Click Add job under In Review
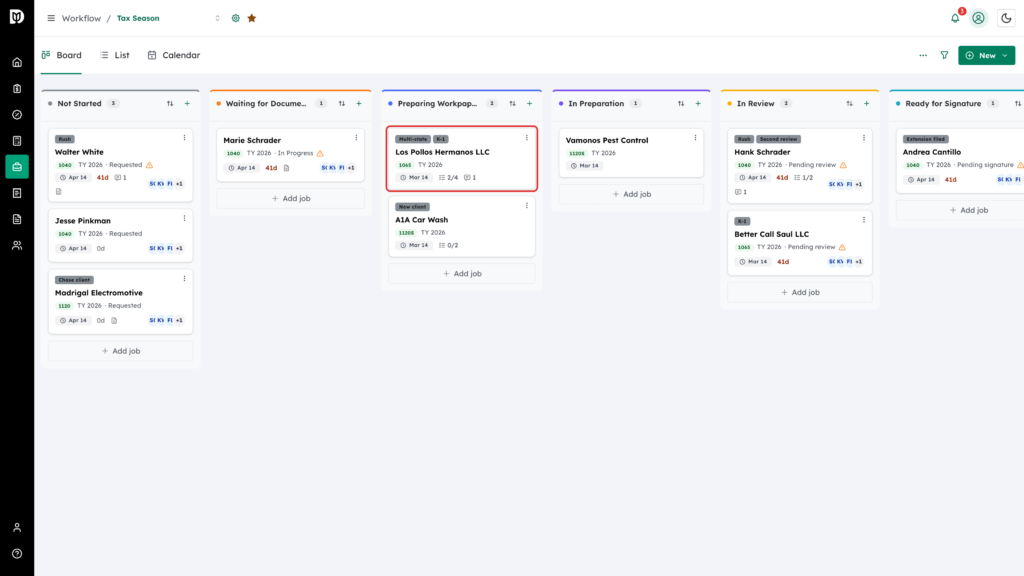 pos(800,293)
